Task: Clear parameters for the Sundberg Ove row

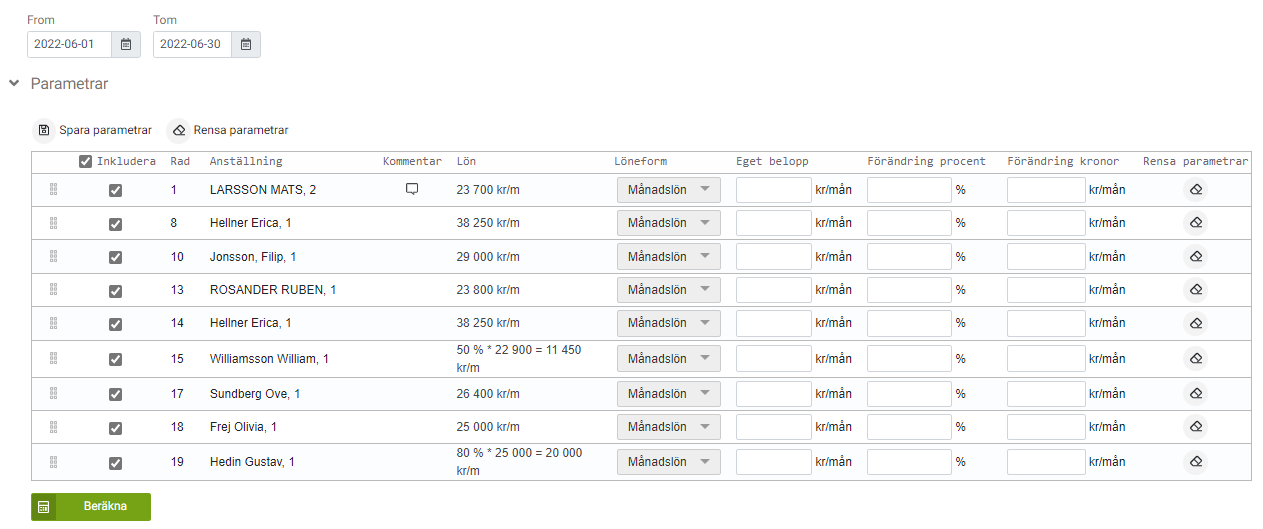Action: [1195, 394]
